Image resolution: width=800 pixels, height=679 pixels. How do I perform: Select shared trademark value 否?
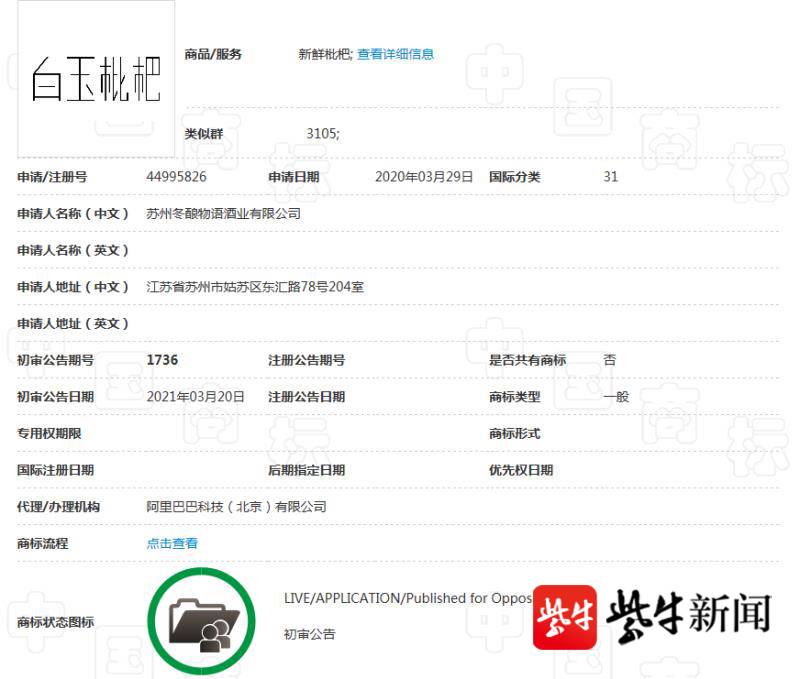[610, 360]
